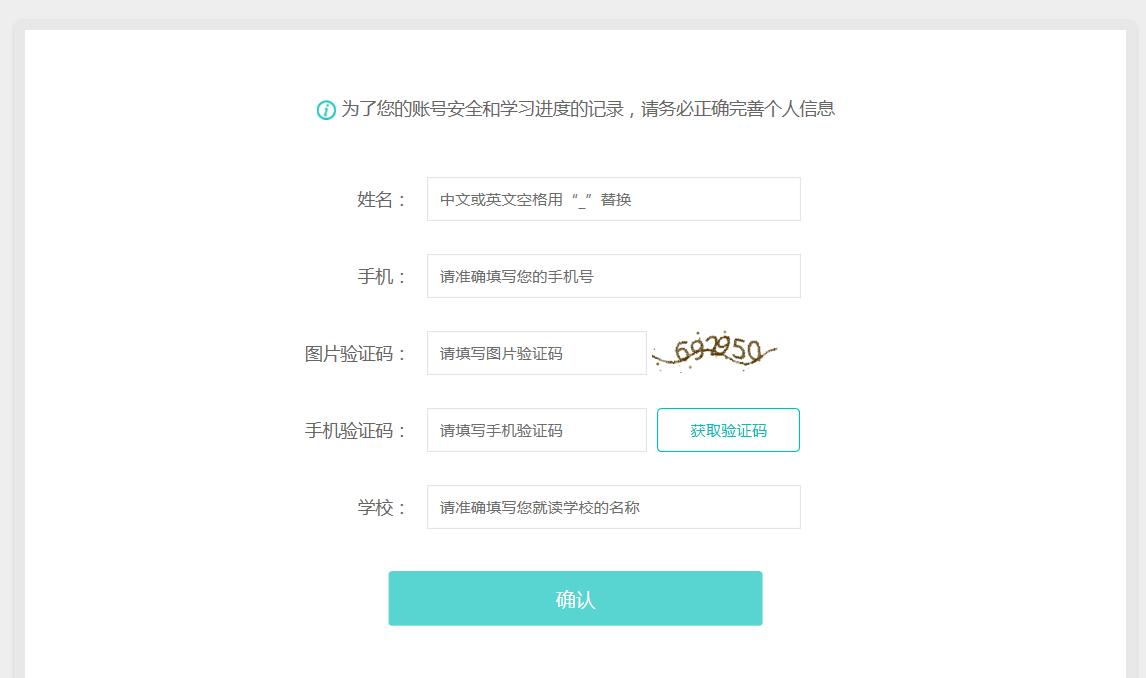The width and height of the screenshot is (1146, 678).
Task: Click the 手机： field label
Action: point(381,277)
